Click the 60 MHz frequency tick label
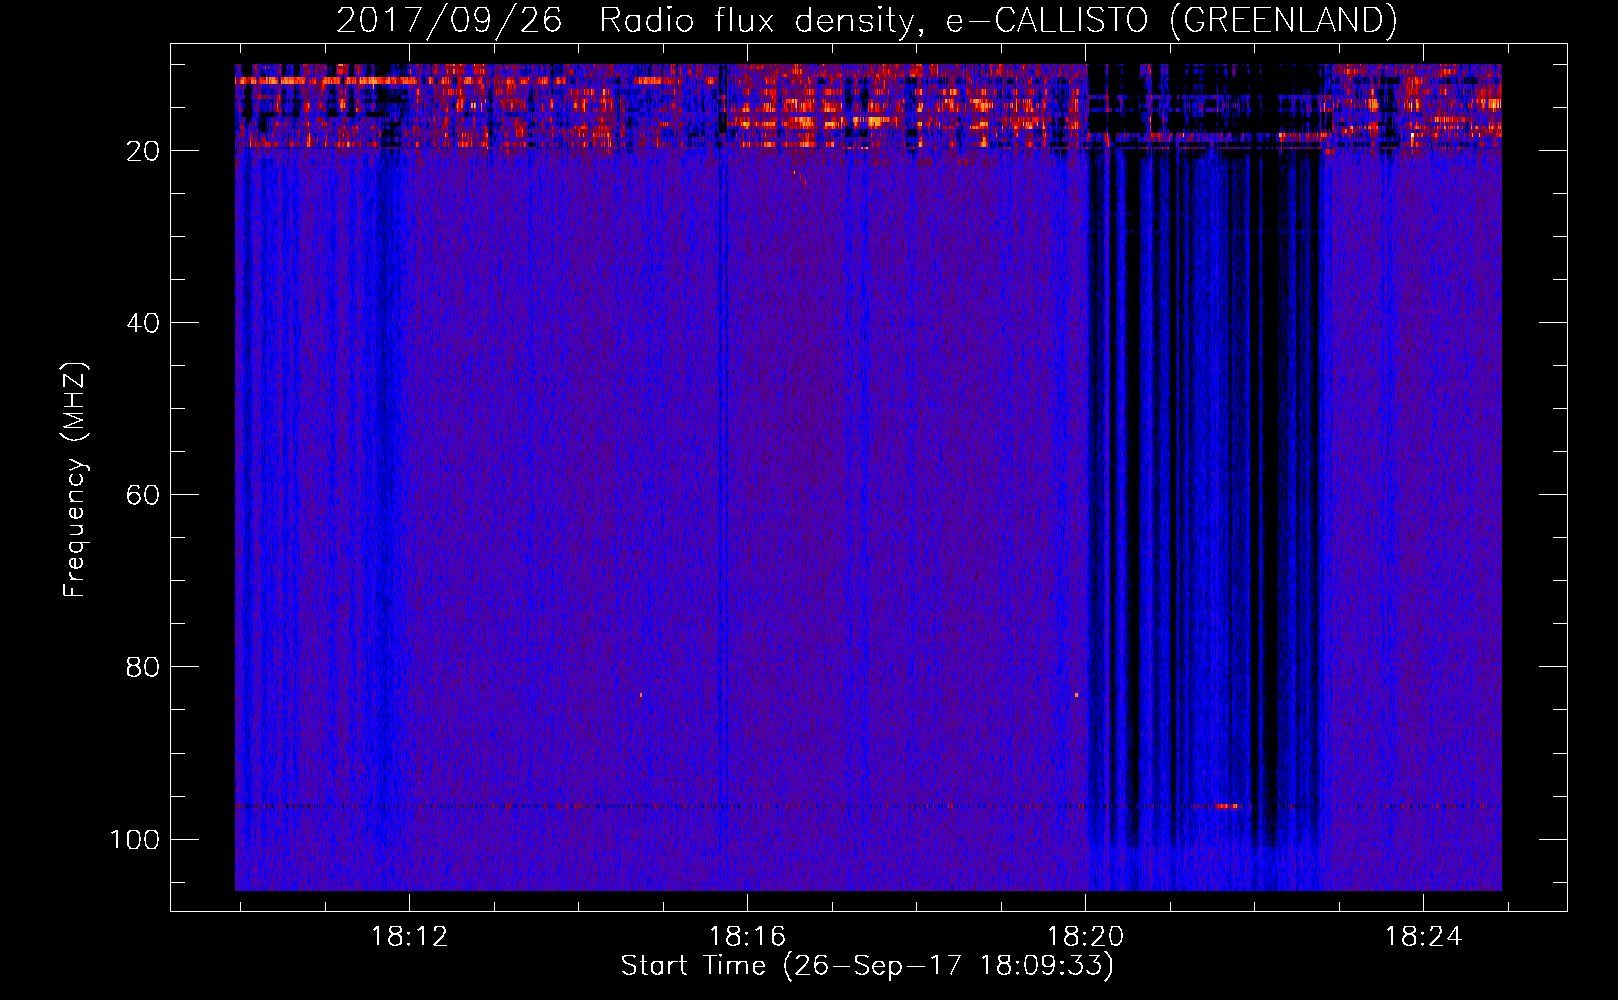This screenshot has width=1618, height=1000. pos(143,495)
